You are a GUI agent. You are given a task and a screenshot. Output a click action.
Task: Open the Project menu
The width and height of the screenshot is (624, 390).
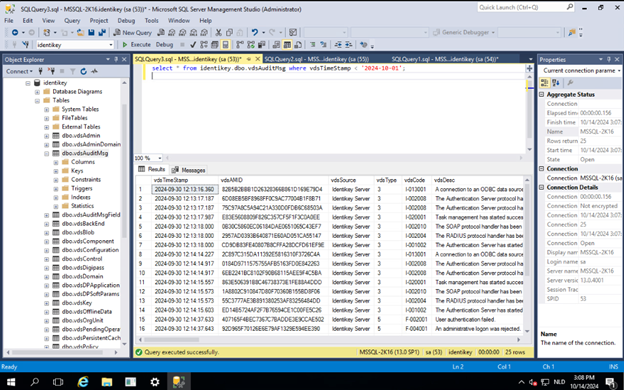[99, 20]
